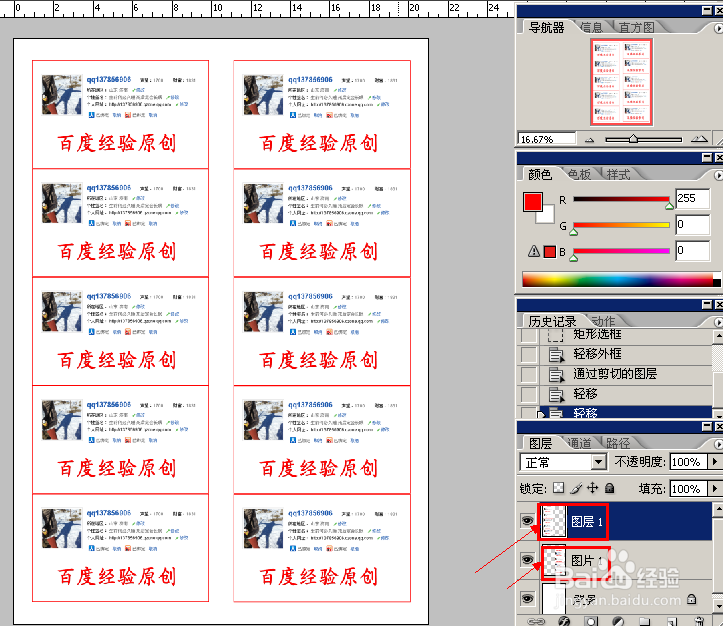Image resolution: width=723 pixels, height=626 pixels.
Task: Open opacity 不透明度 slider arrow
Action: coord(715,461)
